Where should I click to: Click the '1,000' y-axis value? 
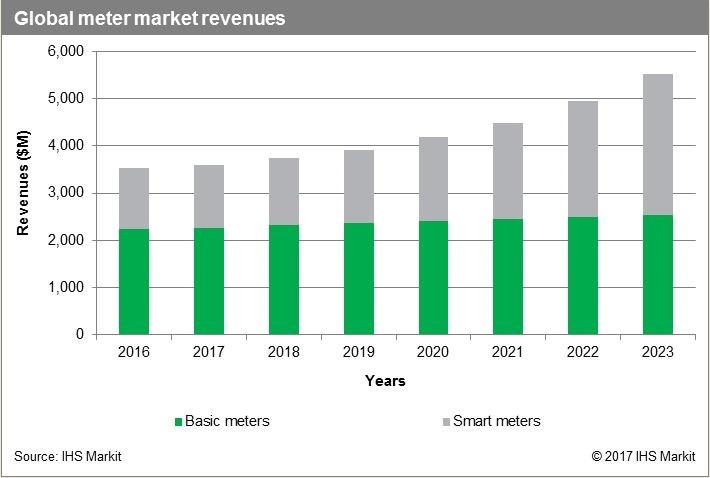click(66, 287)
